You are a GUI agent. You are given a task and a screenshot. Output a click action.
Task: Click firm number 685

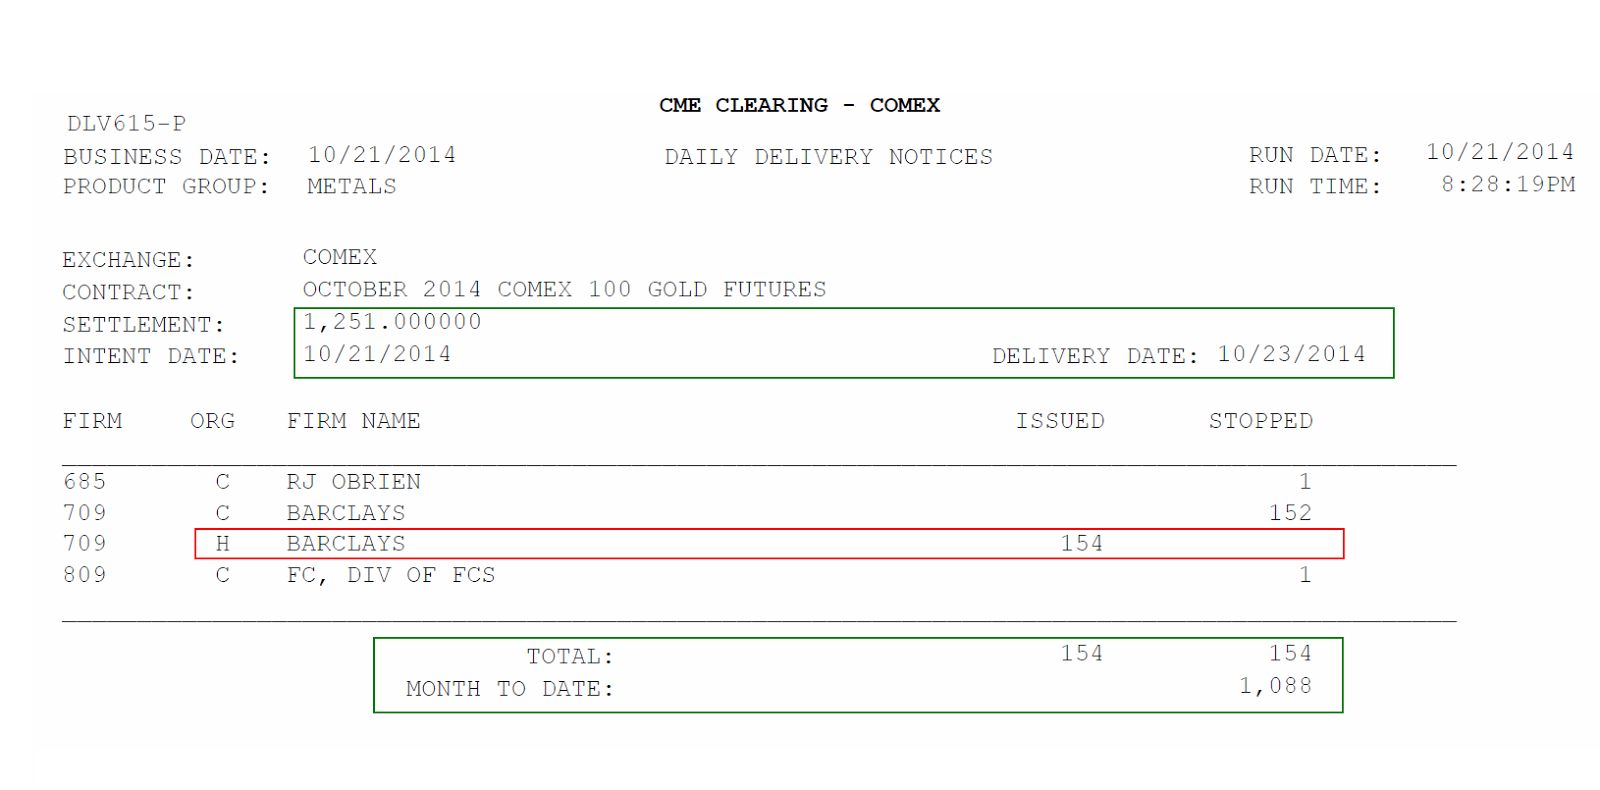point(84,482)
